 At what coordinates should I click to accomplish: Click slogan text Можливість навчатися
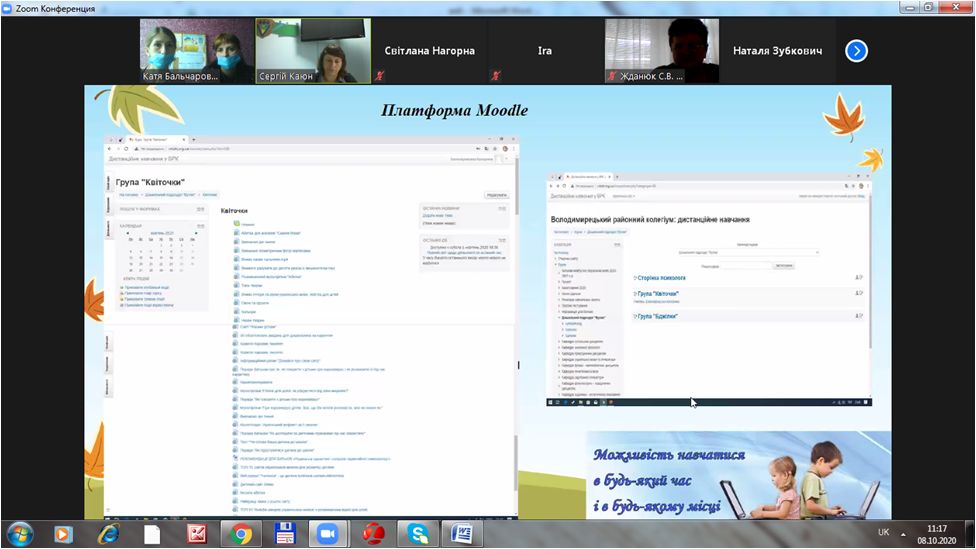click(x=669, y=455)
